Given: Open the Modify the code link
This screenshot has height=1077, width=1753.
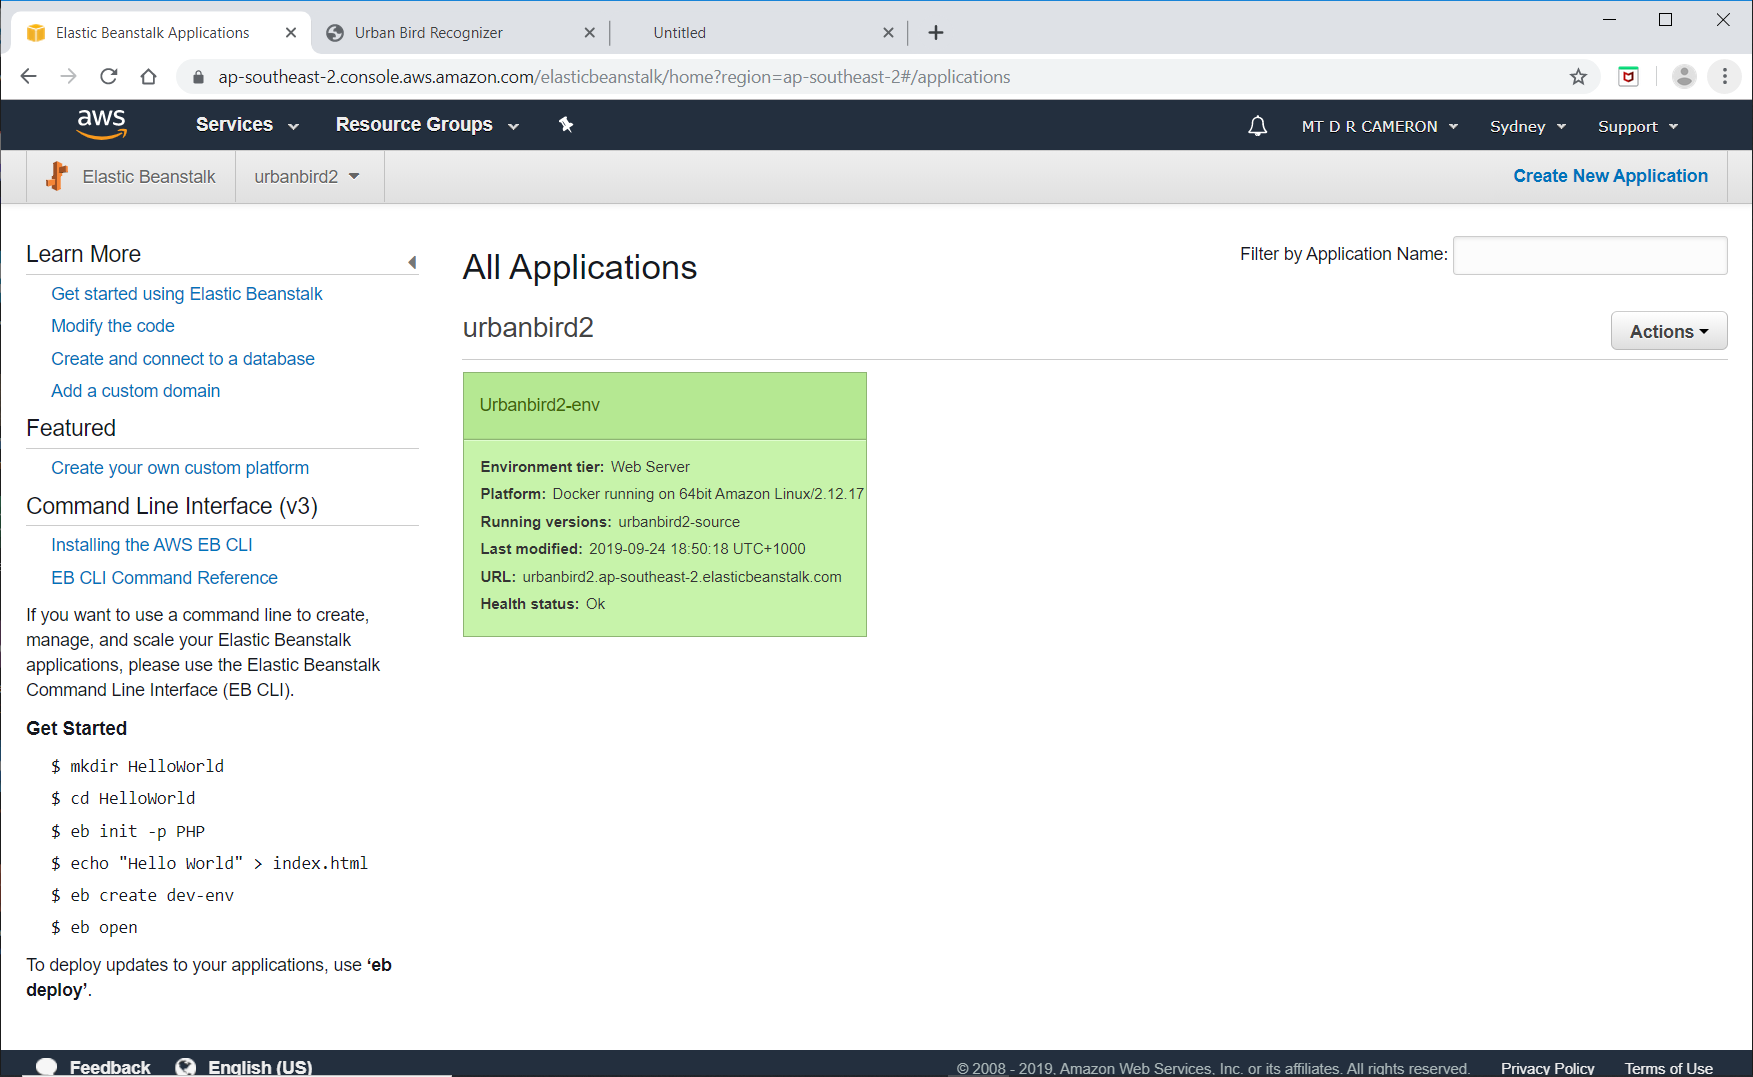Looking at the screenshot, I should (x=113, y=326).
